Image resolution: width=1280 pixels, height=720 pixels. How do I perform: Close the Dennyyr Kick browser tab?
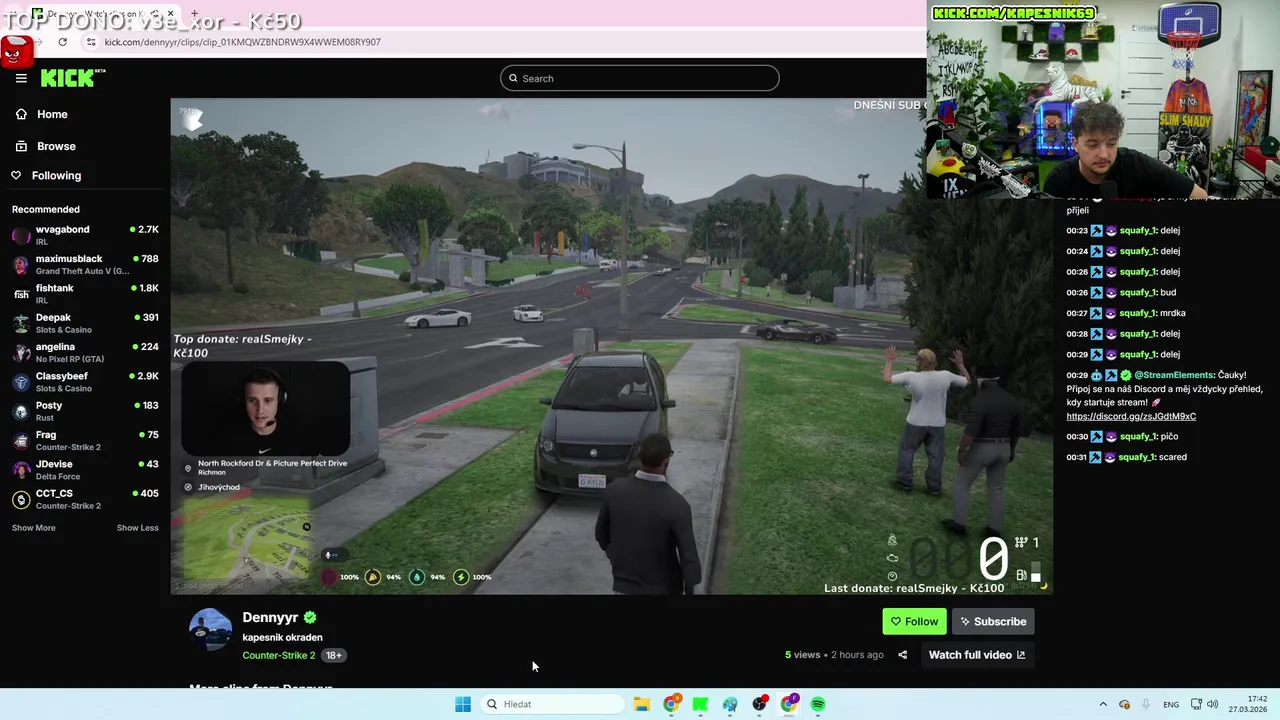tap(170, 14)
